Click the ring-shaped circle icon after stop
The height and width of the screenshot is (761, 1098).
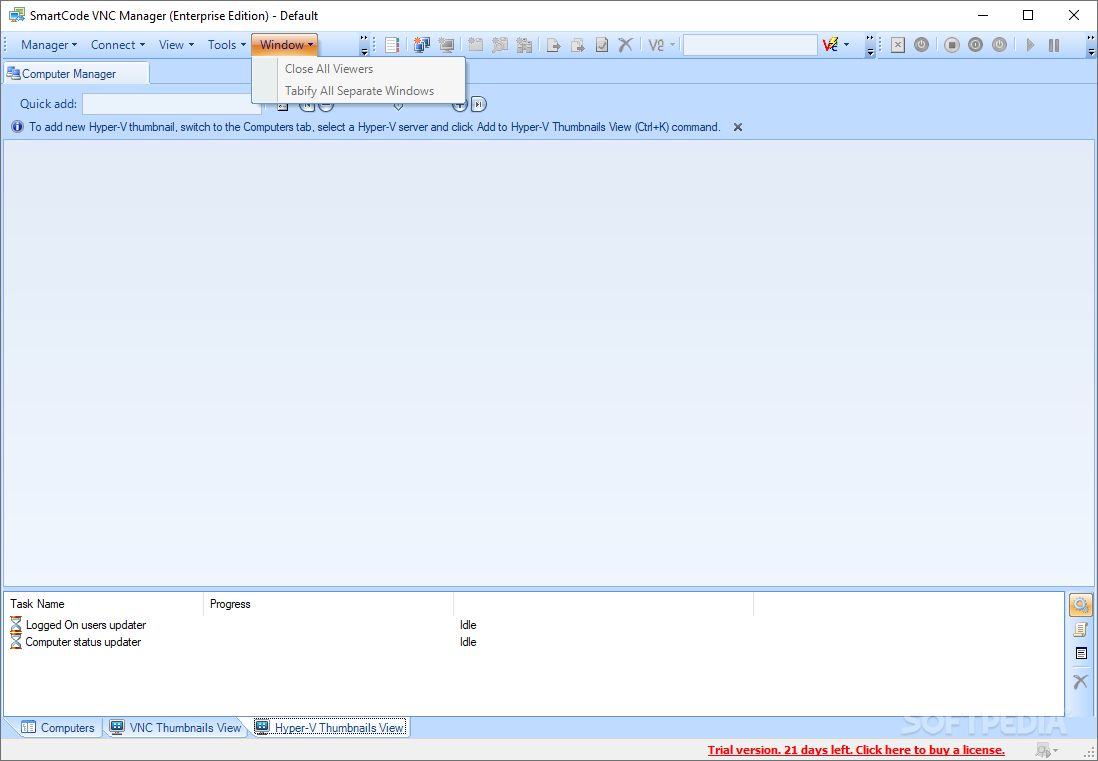click(975, 45)
